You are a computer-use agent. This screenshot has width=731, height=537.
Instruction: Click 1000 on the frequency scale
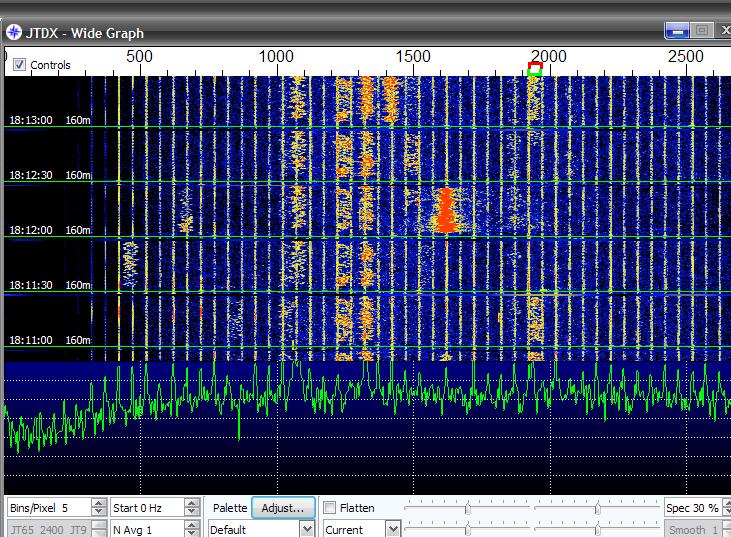[x=277, y=57]
